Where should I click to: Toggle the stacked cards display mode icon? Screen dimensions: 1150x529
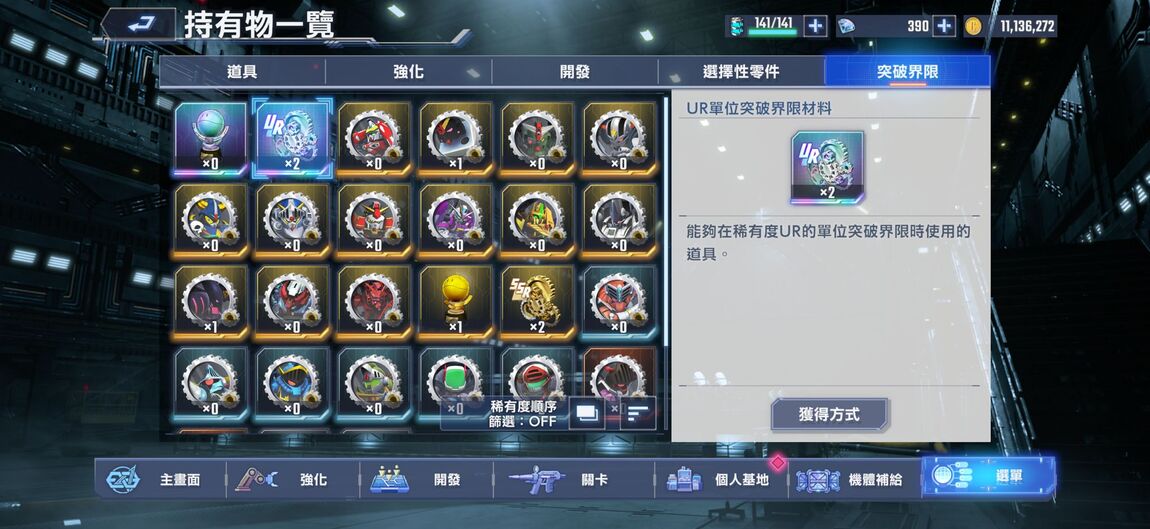(587, 415)
